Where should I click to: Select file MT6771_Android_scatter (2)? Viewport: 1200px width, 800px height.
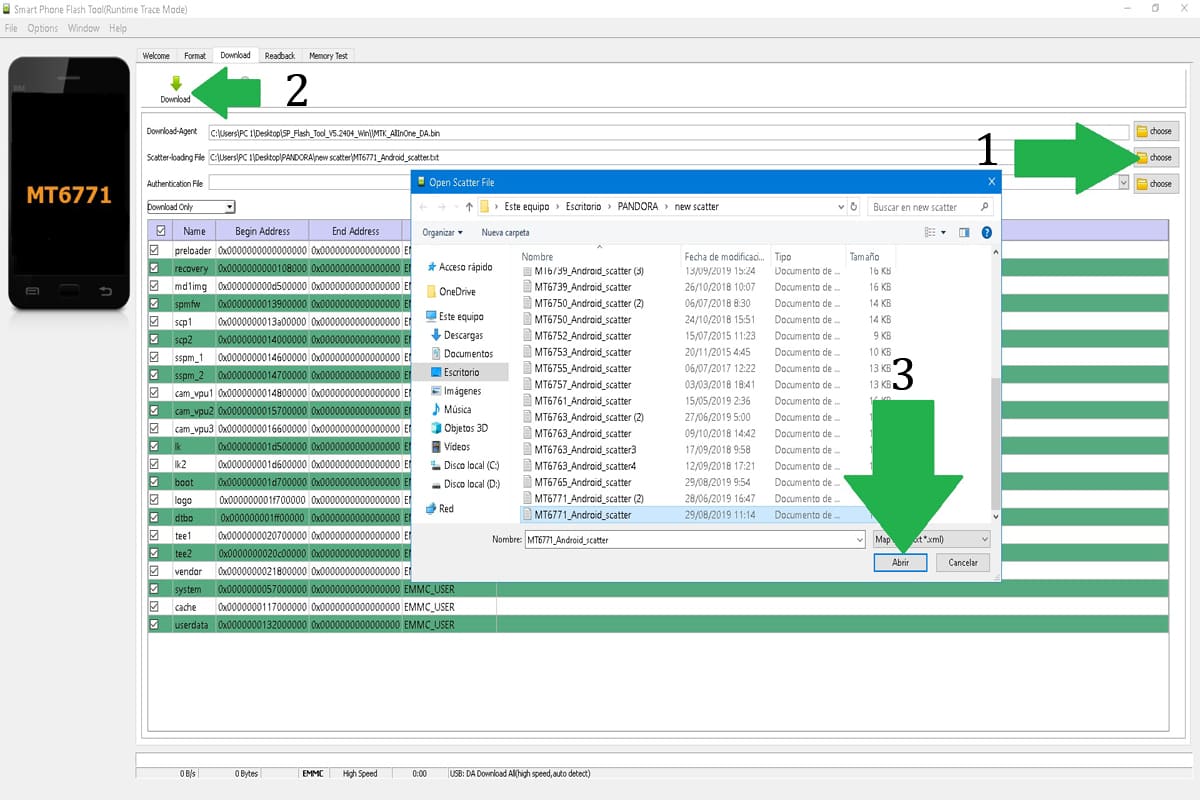[588, 498]
